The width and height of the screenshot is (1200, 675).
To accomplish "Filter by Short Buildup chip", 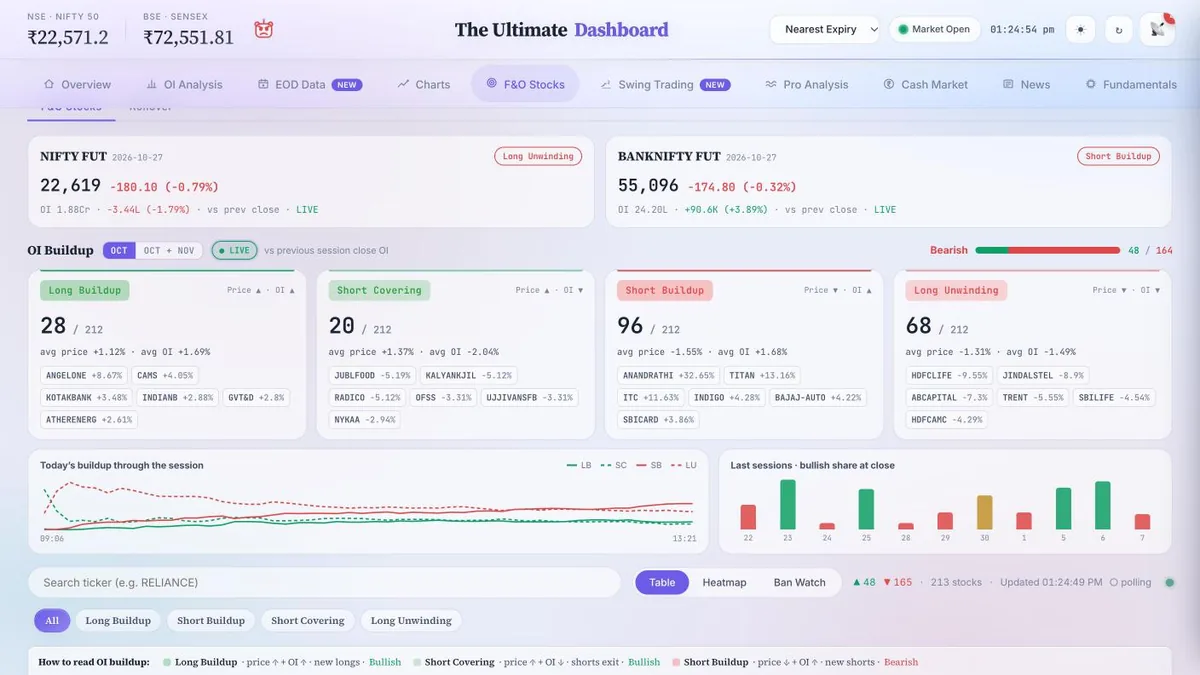I will [x=211, y=621].
